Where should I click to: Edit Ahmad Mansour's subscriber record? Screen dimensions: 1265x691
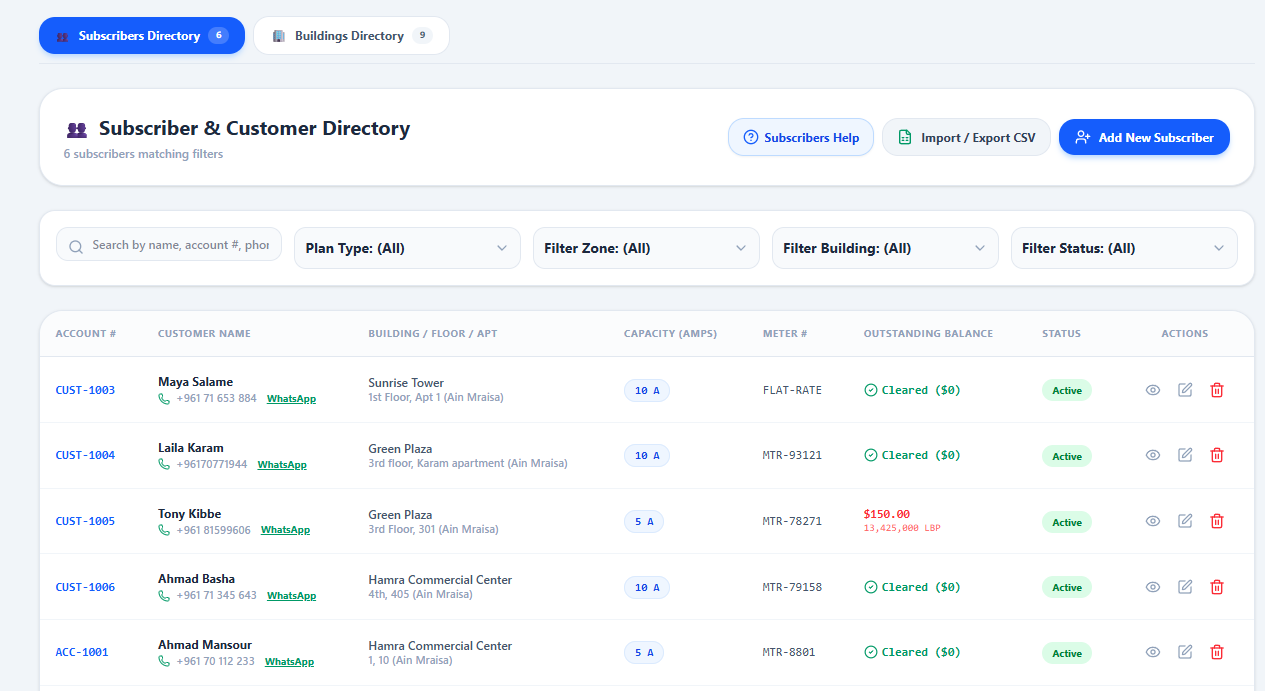(1185, 652)
